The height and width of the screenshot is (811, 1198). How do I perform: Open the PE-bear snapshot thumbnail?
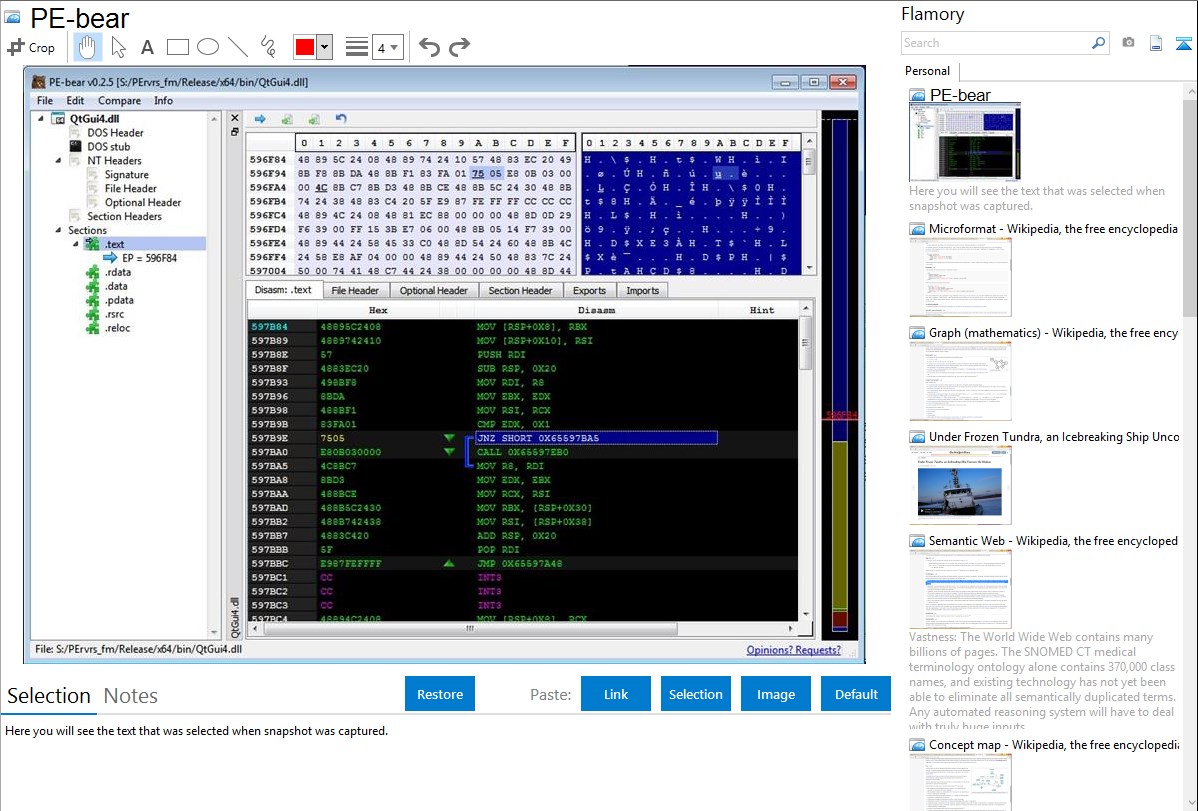point(965,143)
